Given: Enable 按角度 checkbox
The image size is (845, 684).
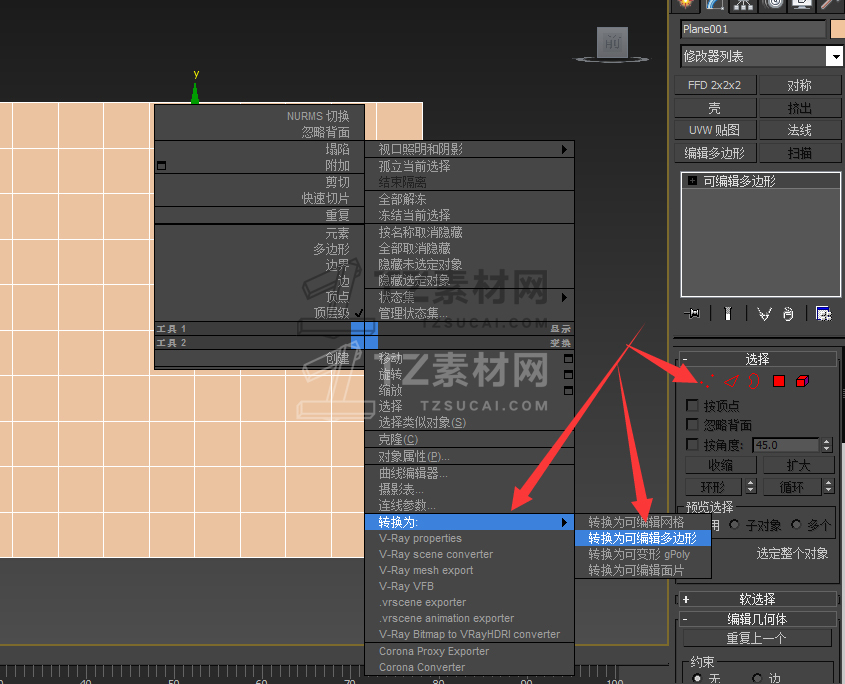Looking at the screenshot, I should click(x=692, y=444).
